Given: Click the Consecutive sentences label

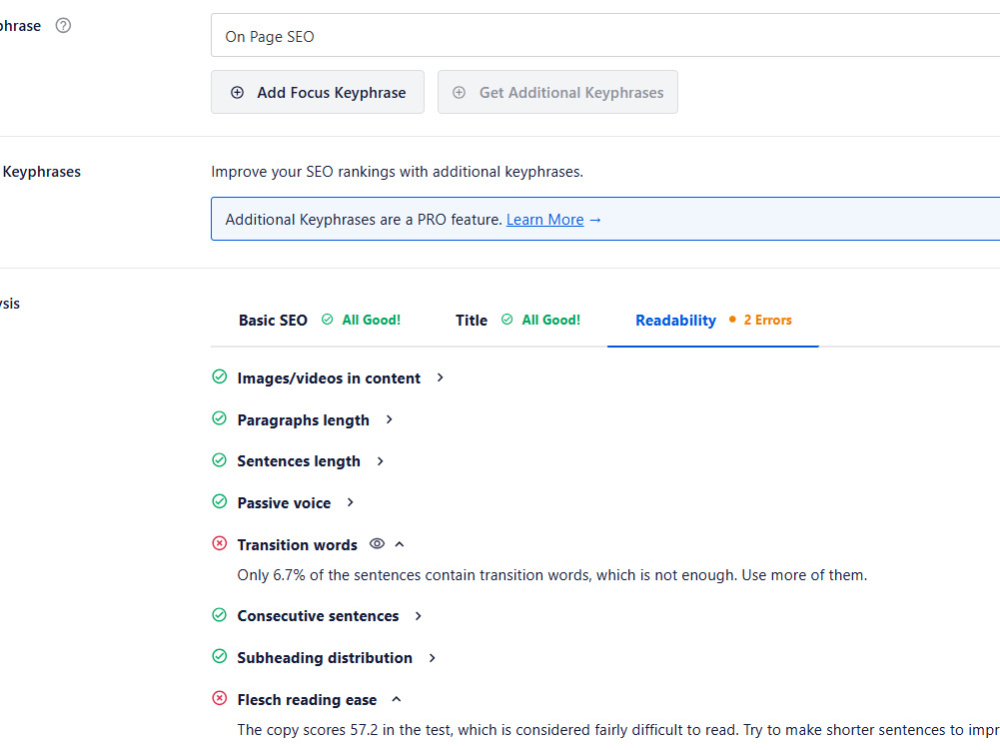Looking at the screenshot, I should click(x=318, y=616).
